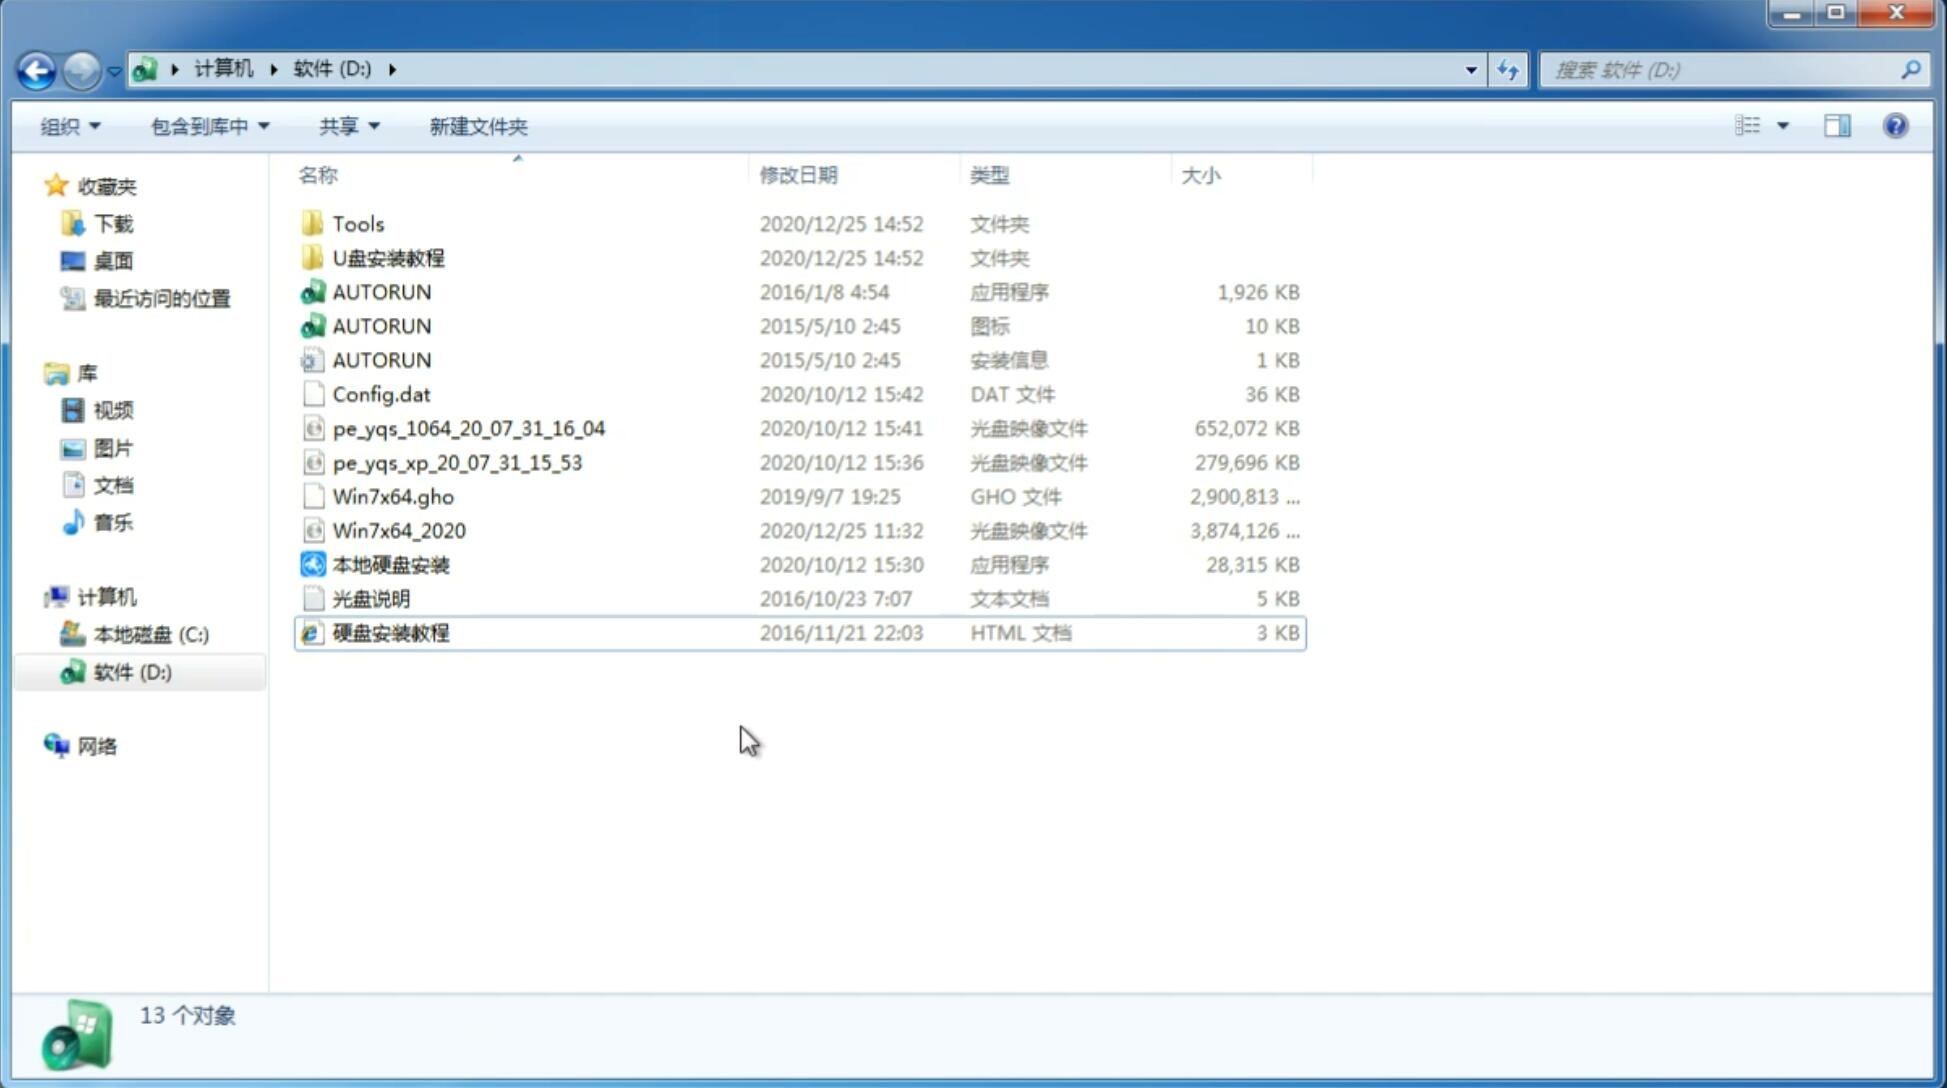Click 新建文件夹 button in toolbar
1947x1088 pixels.
[x=479, y=126]
